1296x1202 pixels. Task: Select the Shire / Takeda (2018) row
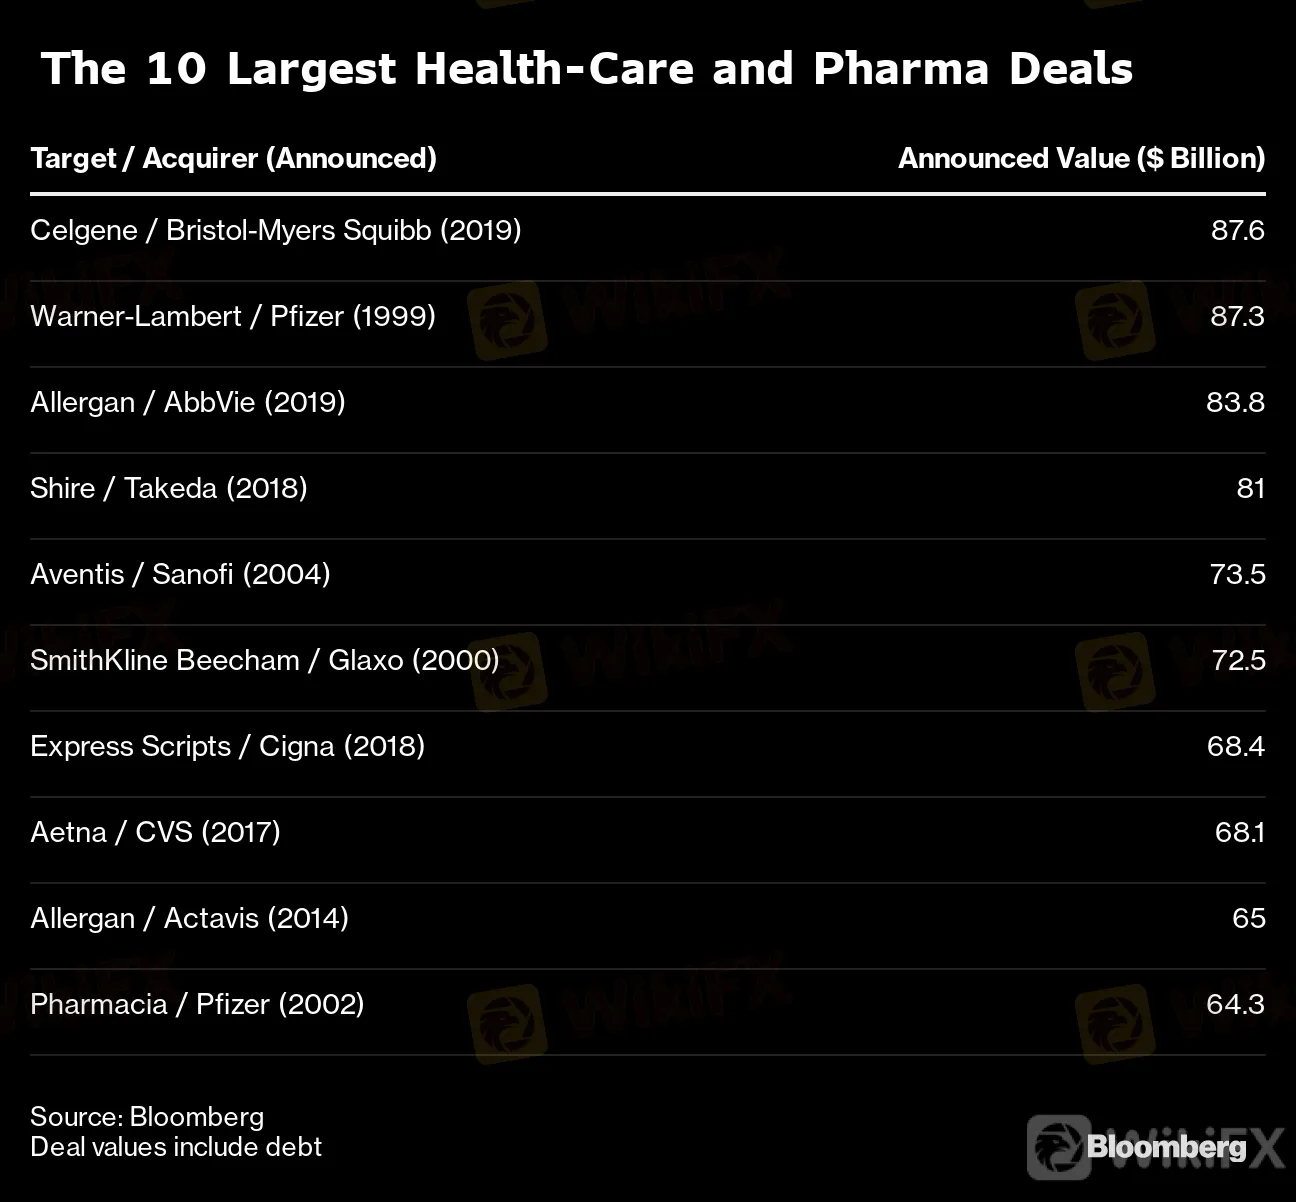click(169, 489)
